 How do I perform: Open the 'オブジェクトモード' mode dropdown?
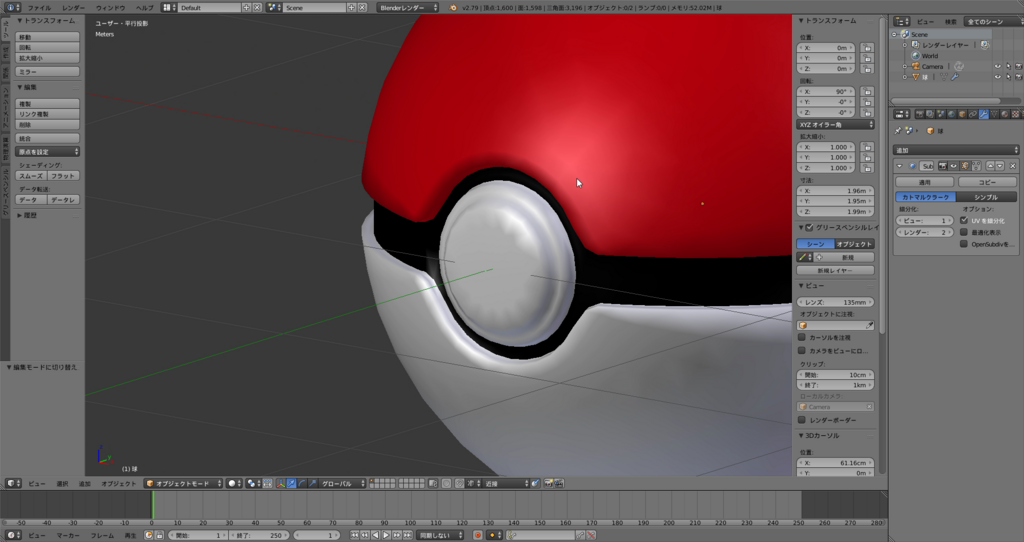pyautogui.click(x=182, y=483)
